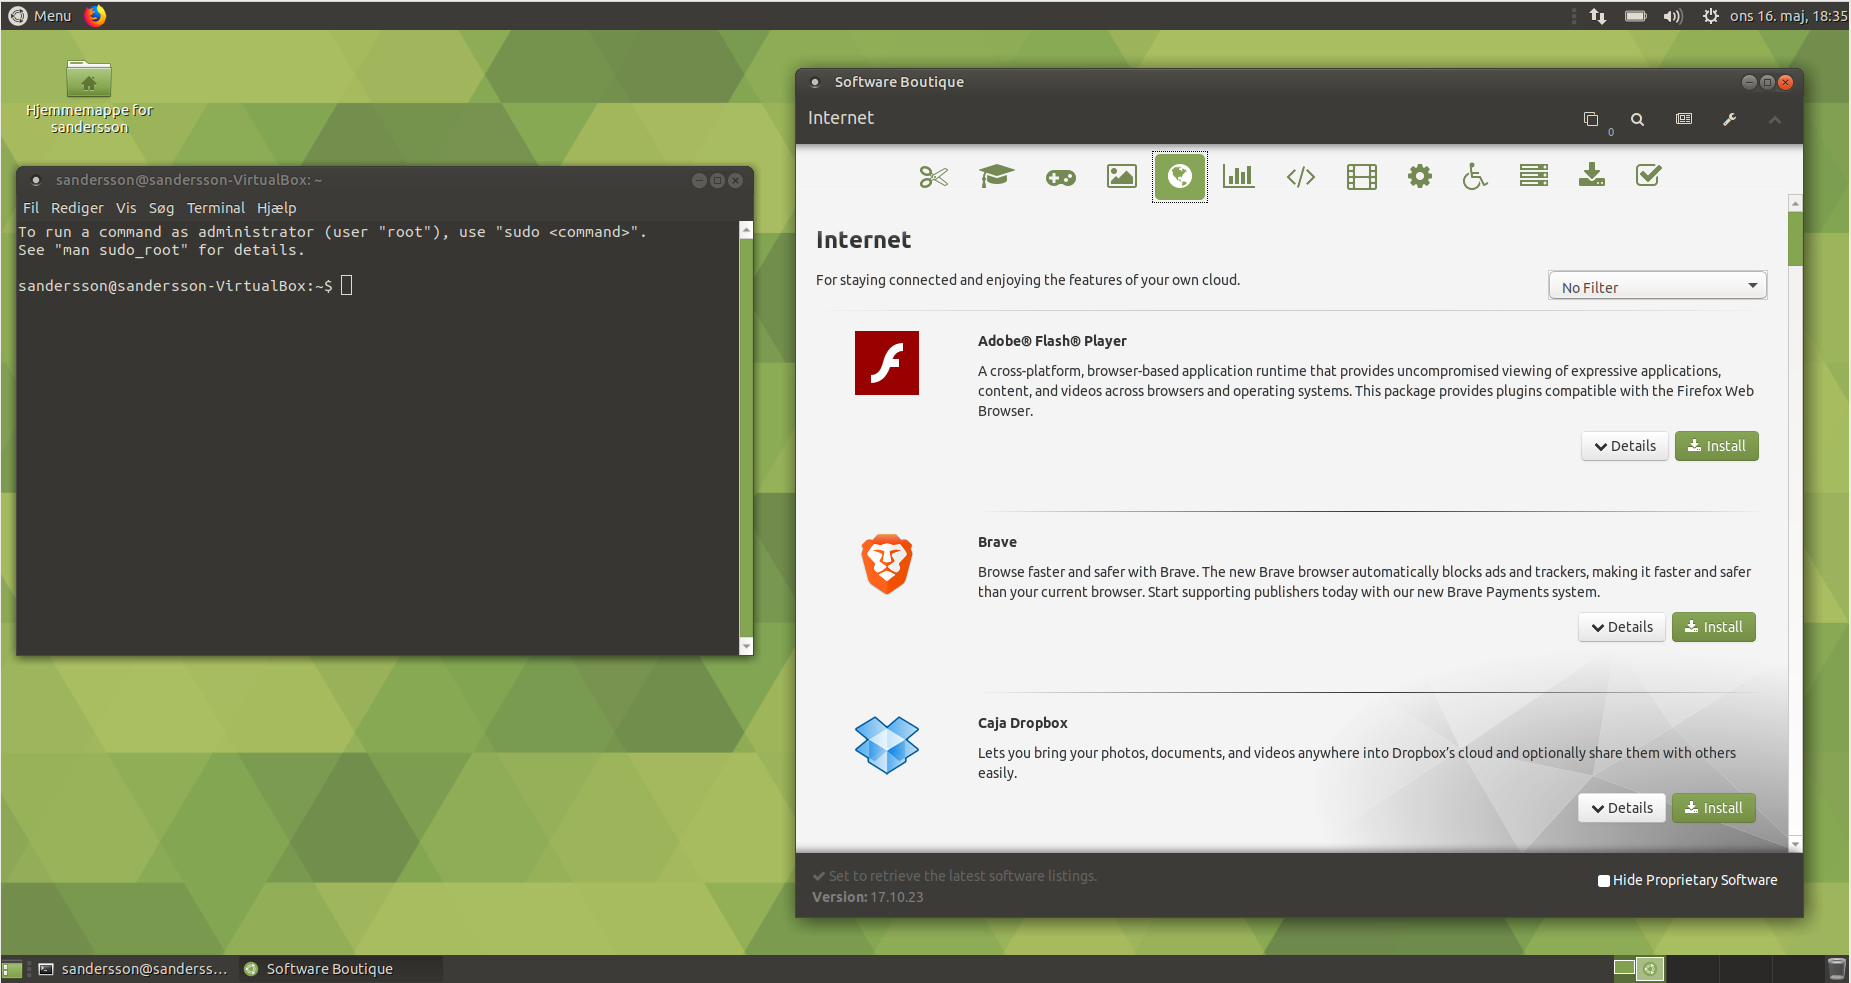
Task: Open the Programming category (code brackets icon)
Action: tap(1300, 177)
